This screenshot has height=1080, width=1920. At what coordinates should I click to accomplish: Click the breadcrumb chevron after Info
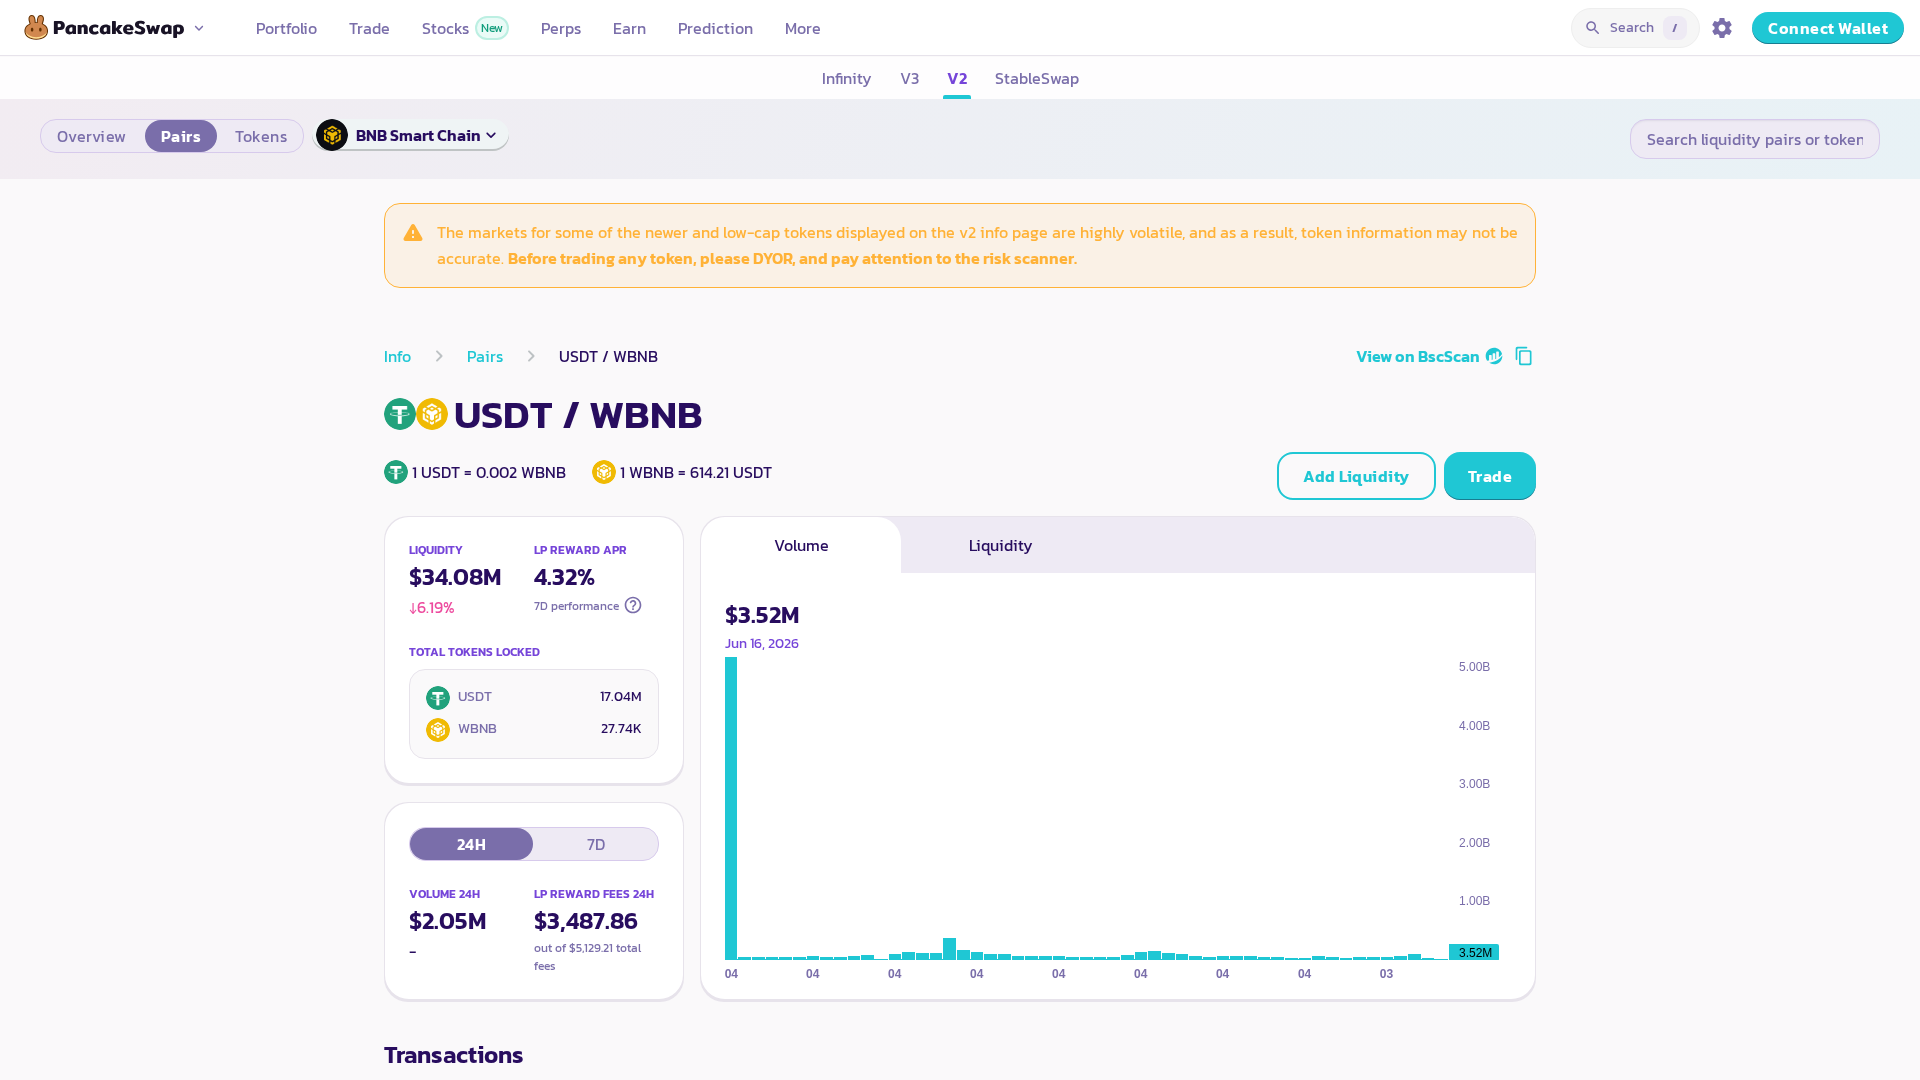click(439, 356)
